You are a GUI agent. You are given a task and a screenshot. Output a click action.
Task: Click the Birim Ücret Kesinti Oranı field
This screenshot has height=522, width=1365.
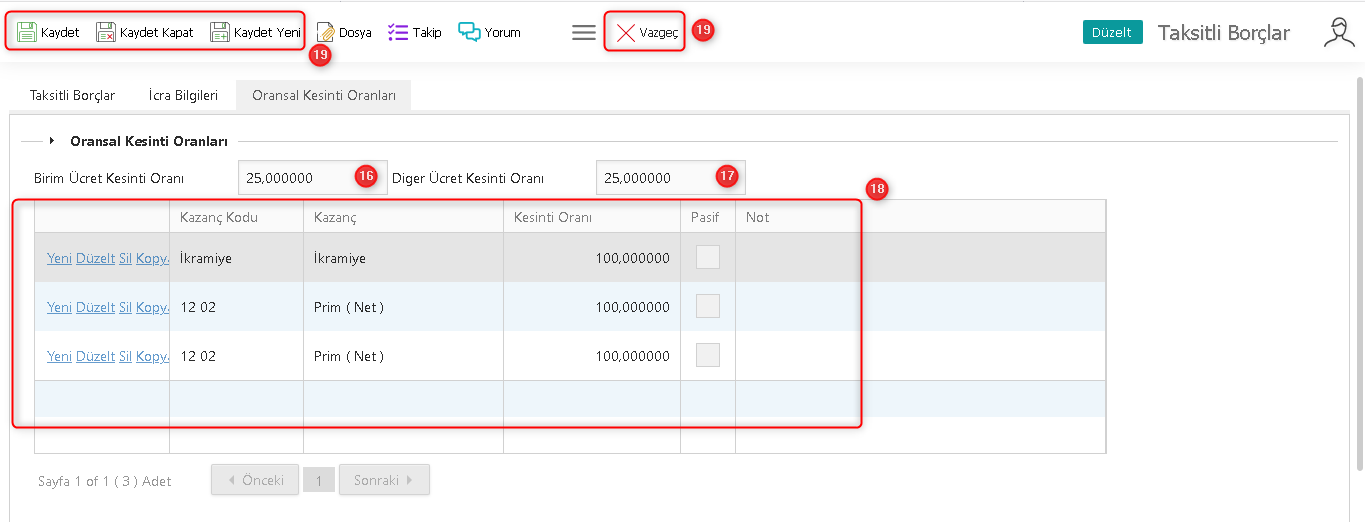pos(295,178)
